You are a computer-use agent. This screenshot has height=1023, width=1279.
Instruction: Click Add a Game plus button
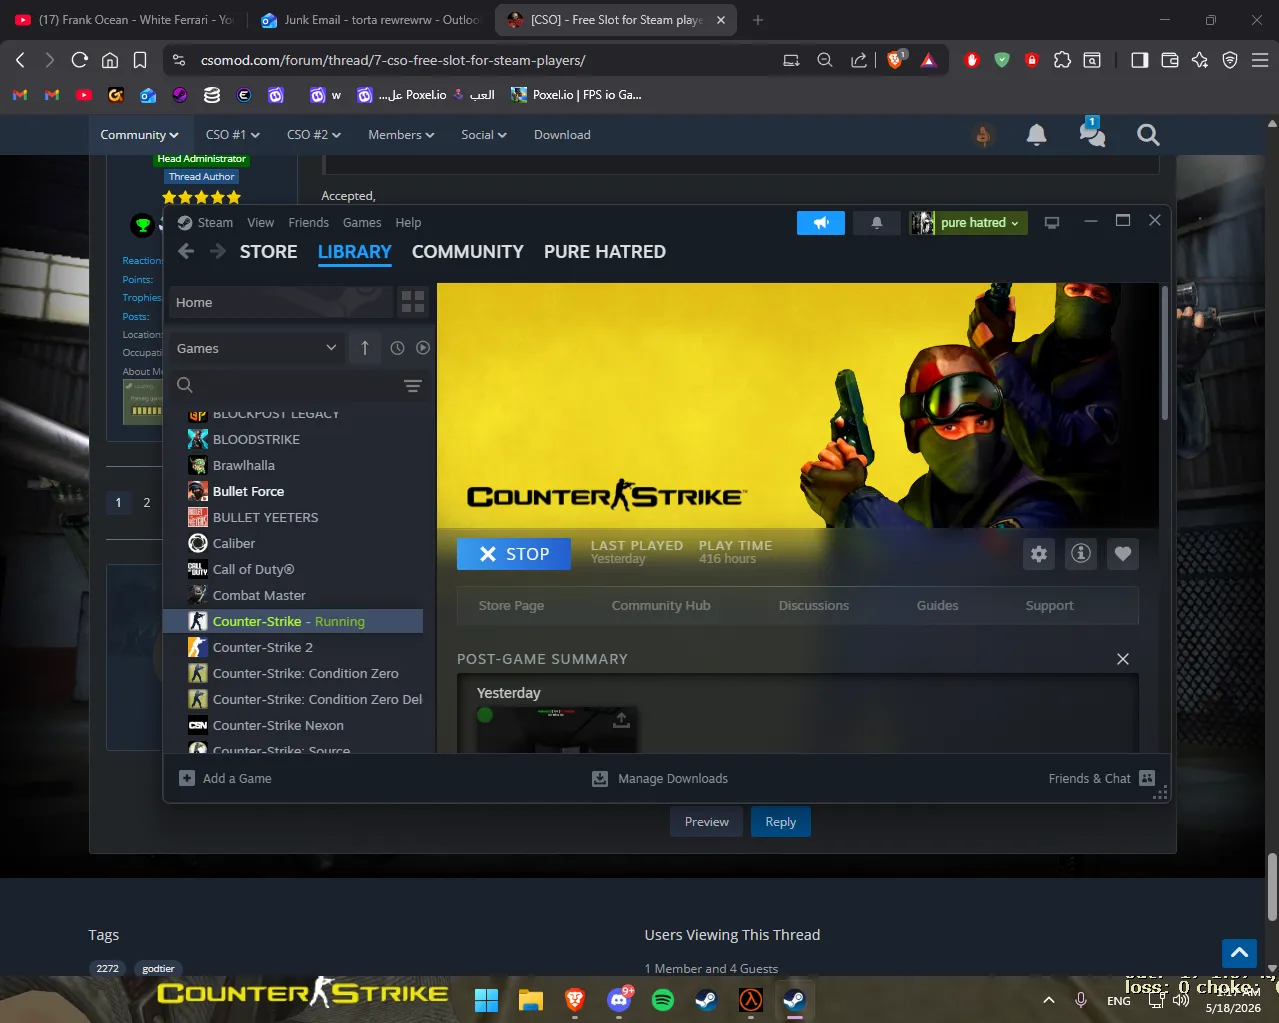(225, 778)
